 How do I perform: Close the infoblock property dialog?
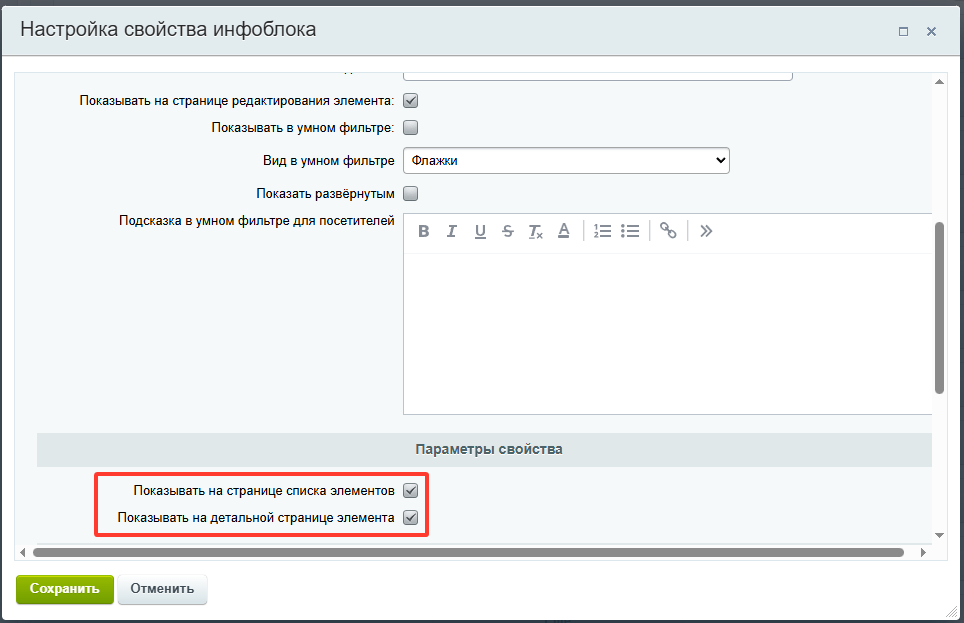tap(931, 31)
